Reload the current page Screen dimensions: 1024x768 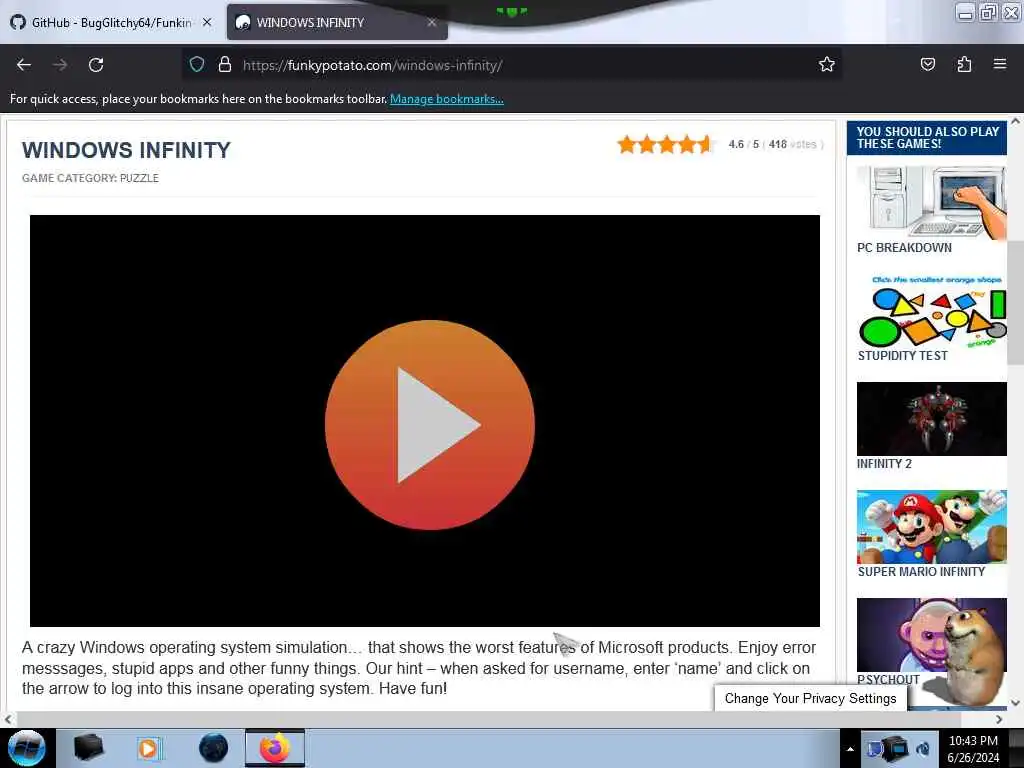coord(96,65)
